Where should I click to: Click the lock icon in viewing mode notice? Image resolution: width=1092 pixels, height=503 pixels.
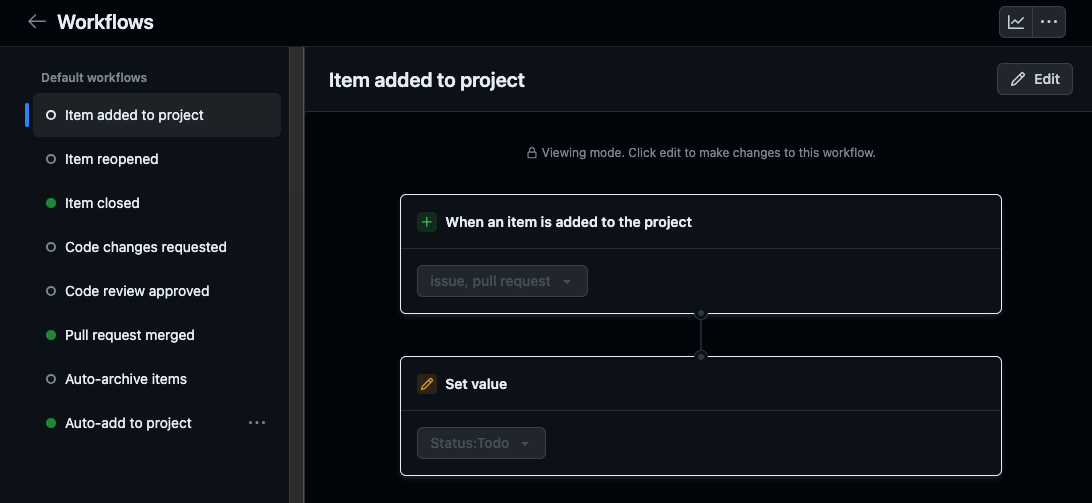tap(532, 153)
